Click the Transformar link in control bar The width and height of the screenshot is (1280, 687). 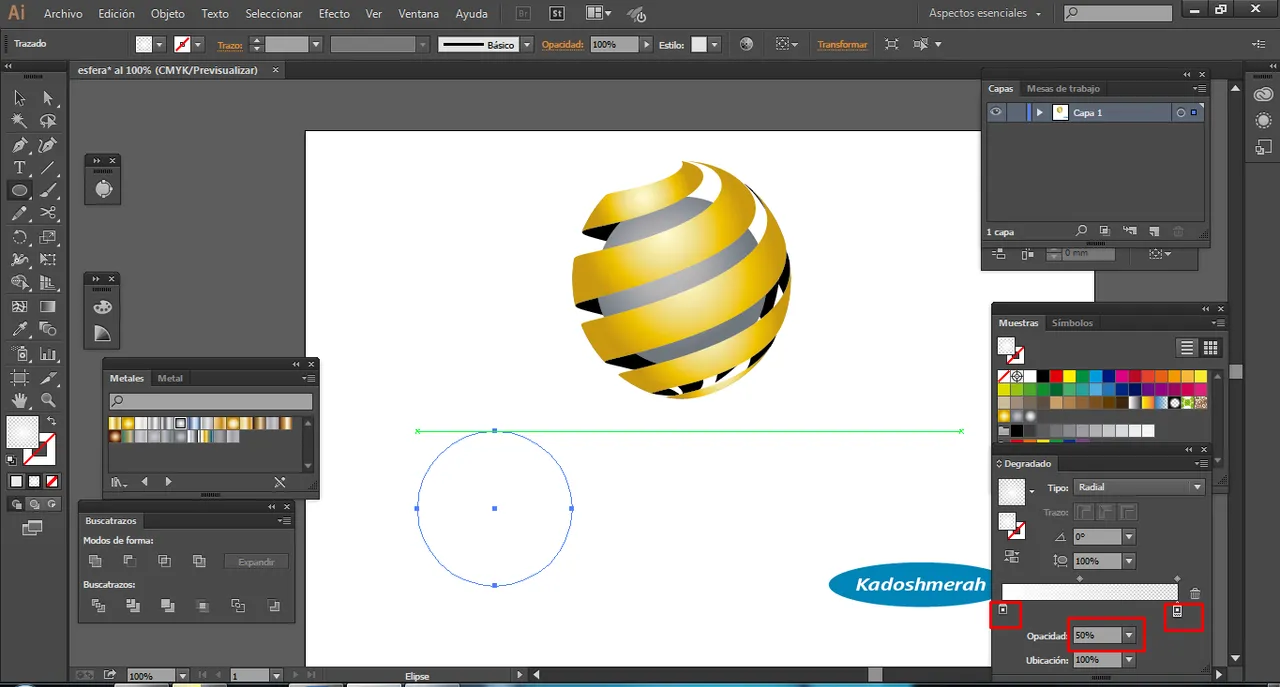tap(842, 45)
